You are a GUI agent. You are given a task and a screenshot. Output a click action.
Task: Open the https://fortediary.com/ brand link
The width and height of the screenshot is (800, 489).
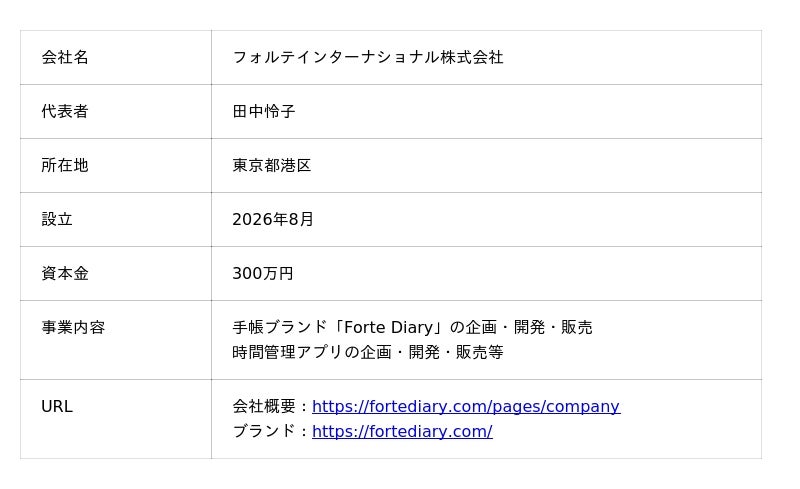click(x=402, y=431)
